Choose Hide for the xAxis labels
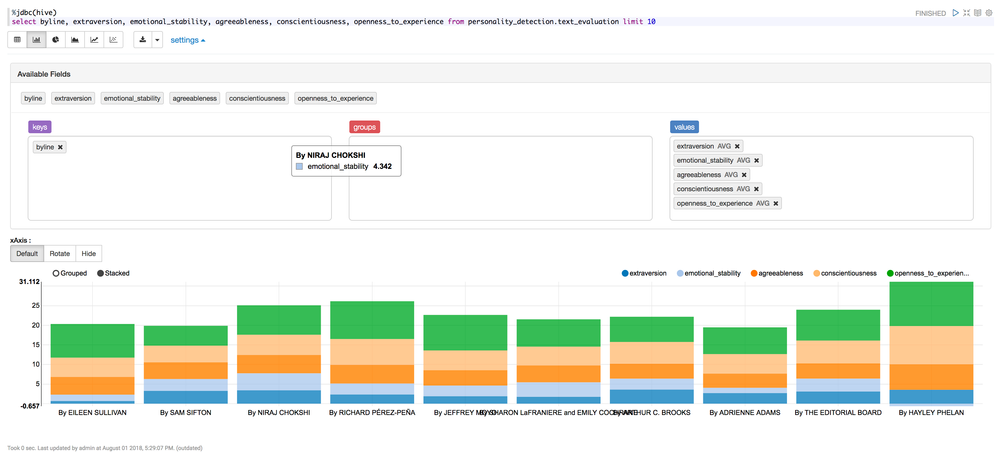This screenshot has height=456, width=998. [x=89, y=254]
